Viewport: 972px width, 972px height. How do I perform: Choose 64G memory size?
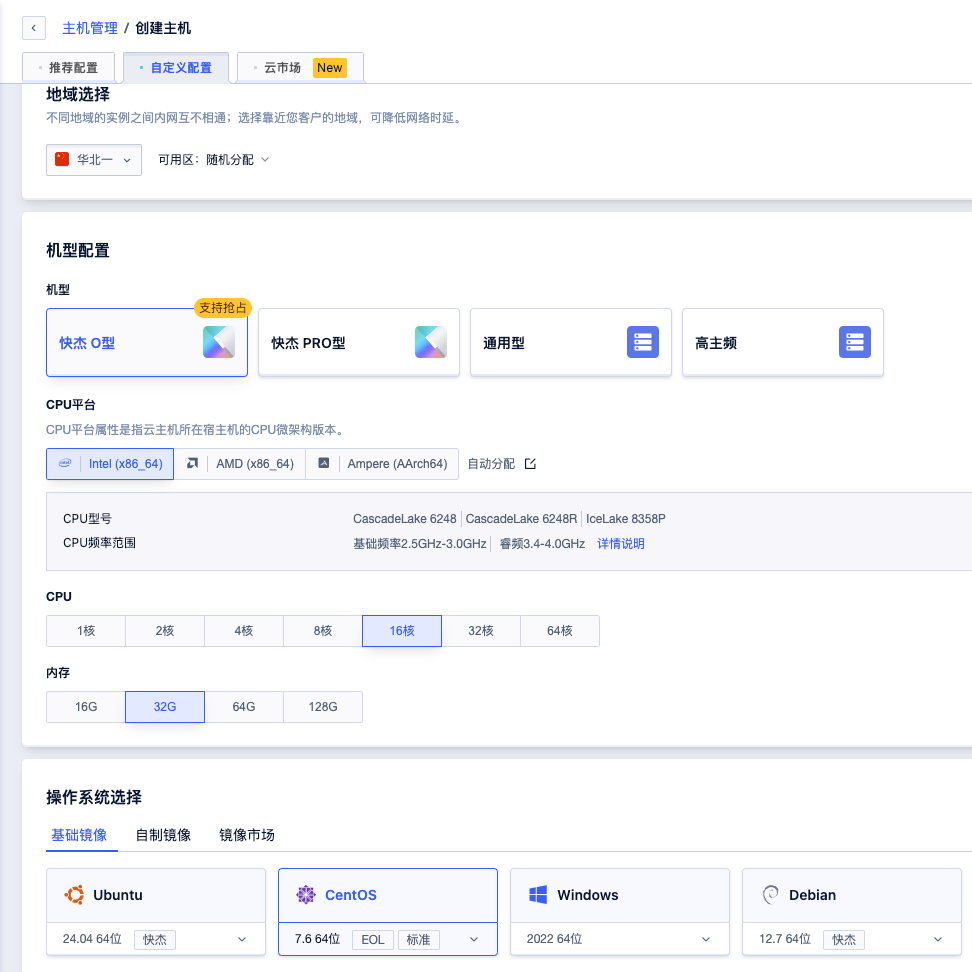click(244, 707)
